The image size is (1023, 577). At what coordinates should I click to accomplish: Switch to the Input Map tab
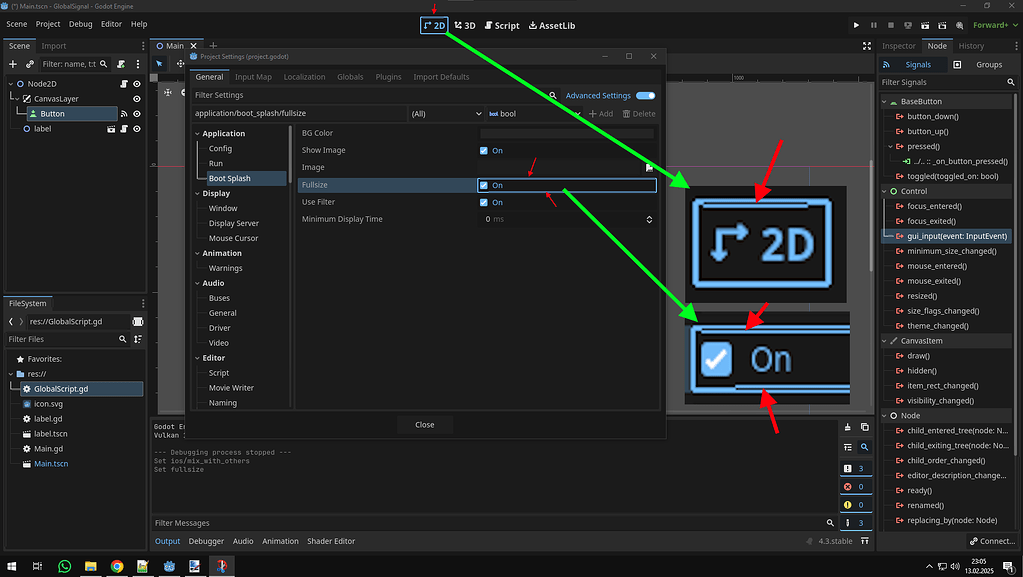[x=252, y=75]
